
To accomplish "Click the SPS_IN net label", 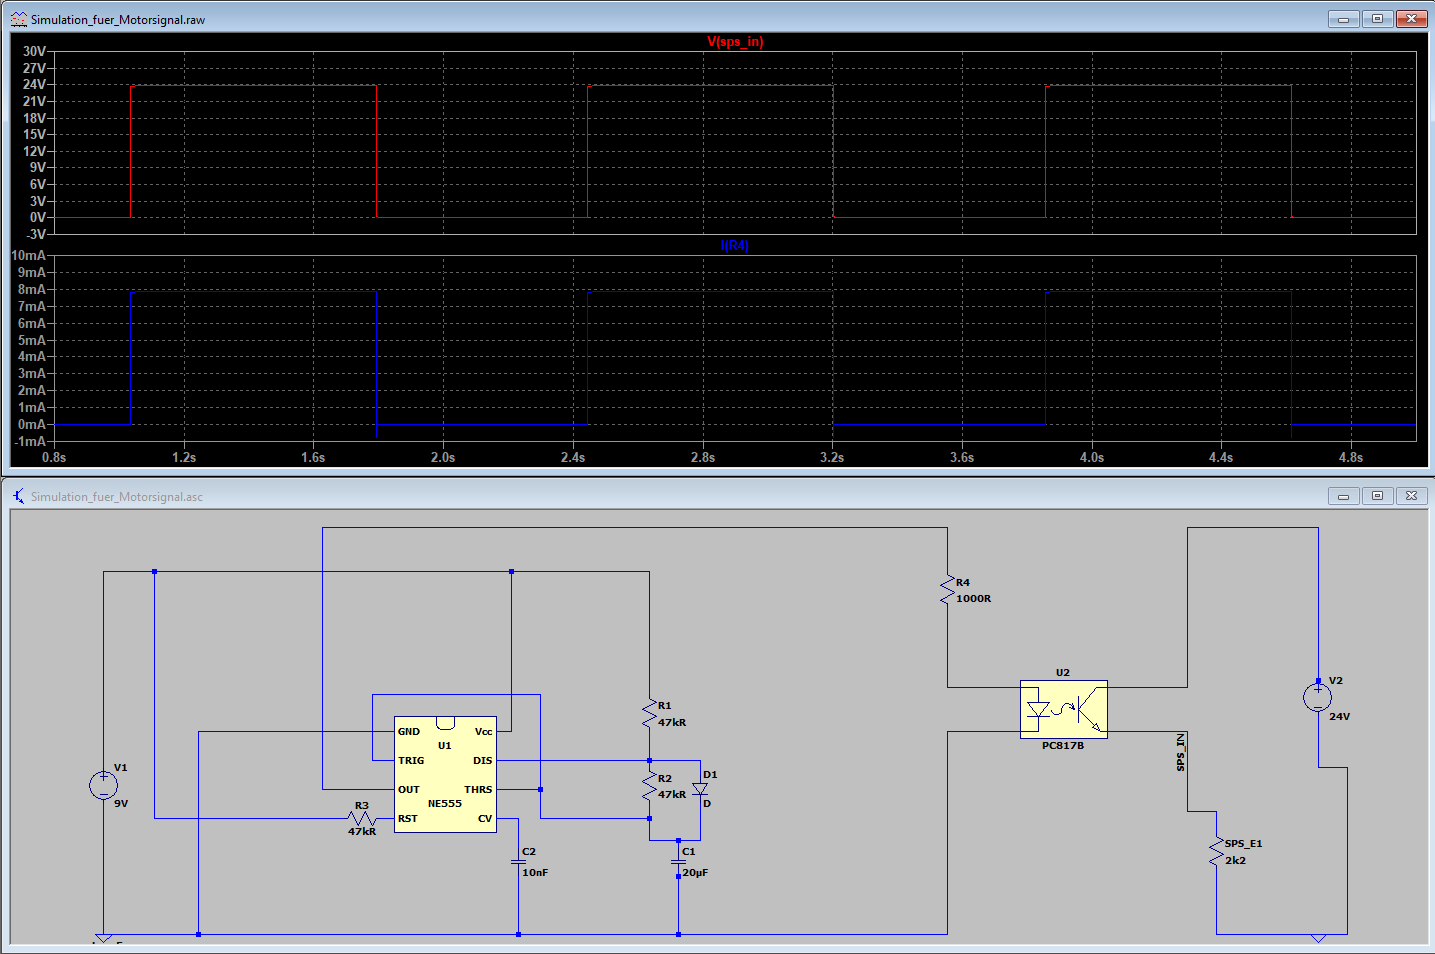I will click(1181, 752).
